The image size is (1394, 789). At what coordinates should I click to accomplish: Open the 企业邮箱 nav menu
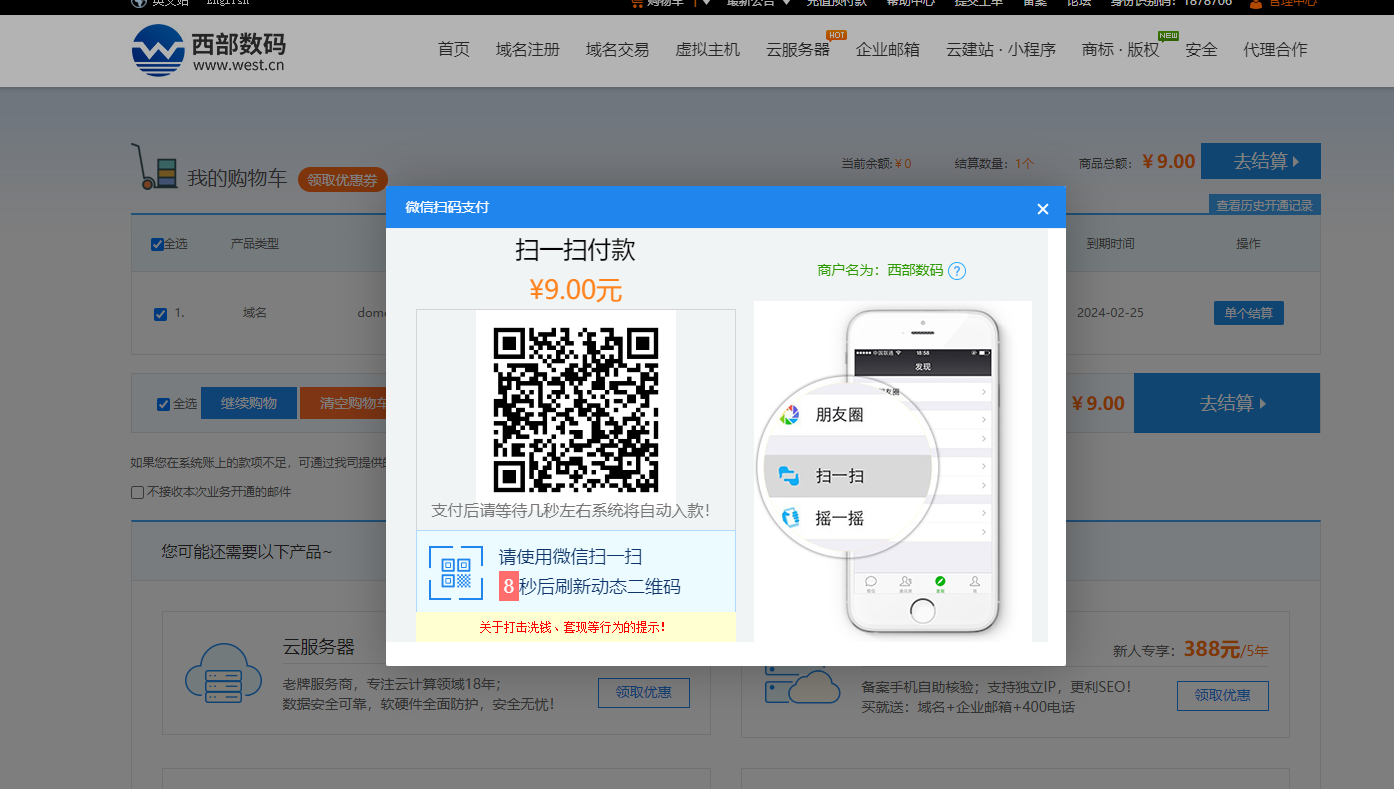coord(888,50)
